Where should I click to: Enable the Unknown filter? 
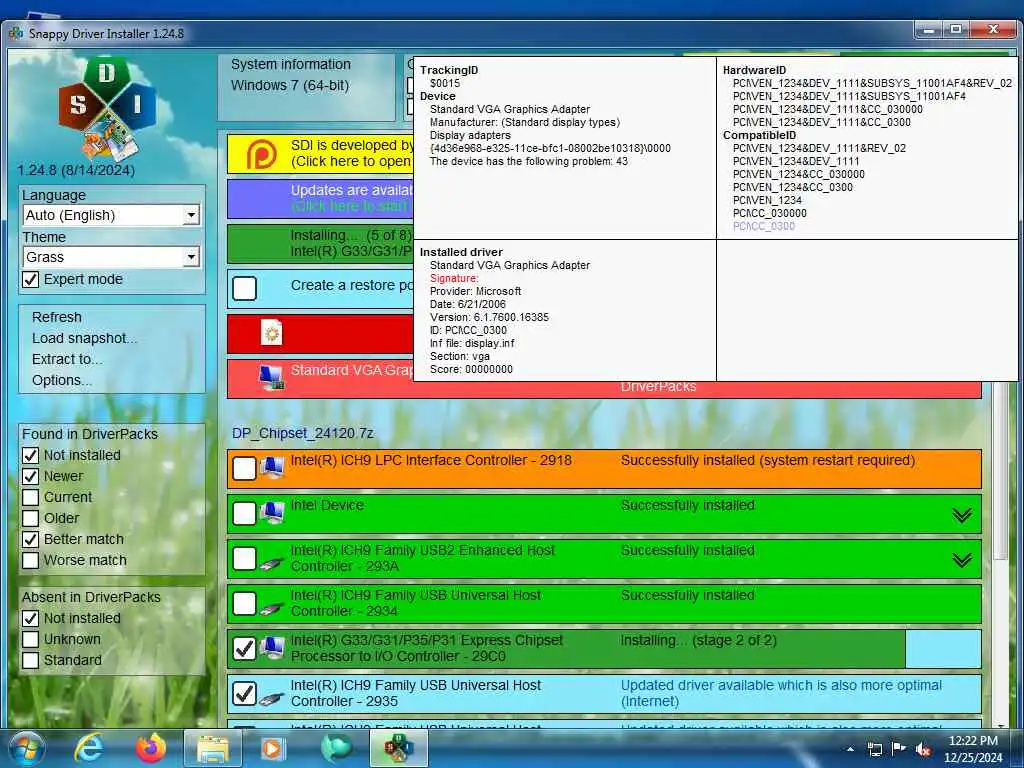31,639
